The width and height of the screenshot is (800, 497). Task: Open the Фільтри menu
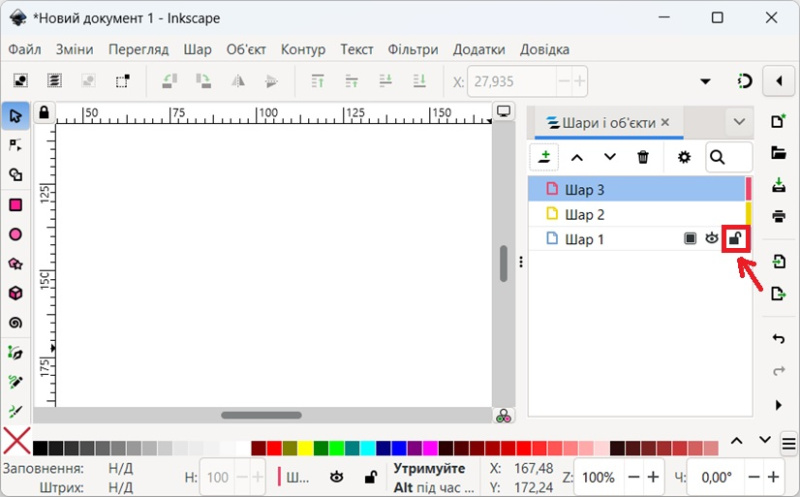(413, 49)
